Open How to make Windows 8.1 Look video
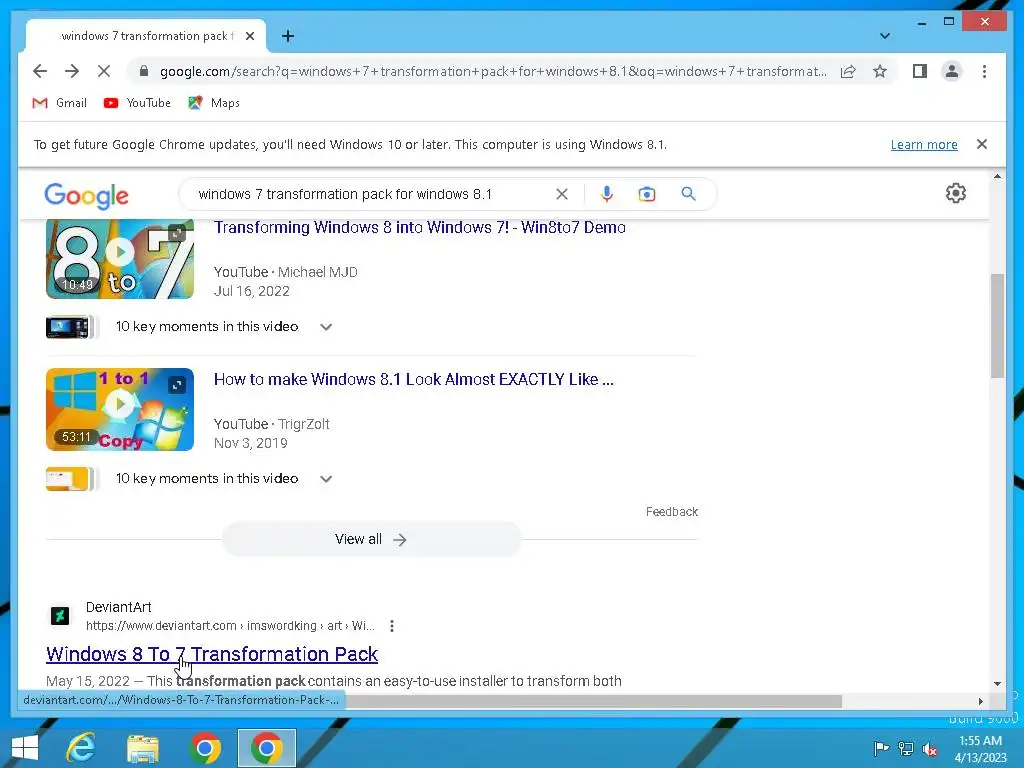The height and width of the screenshot is (768, 1024). pos(413,379)
